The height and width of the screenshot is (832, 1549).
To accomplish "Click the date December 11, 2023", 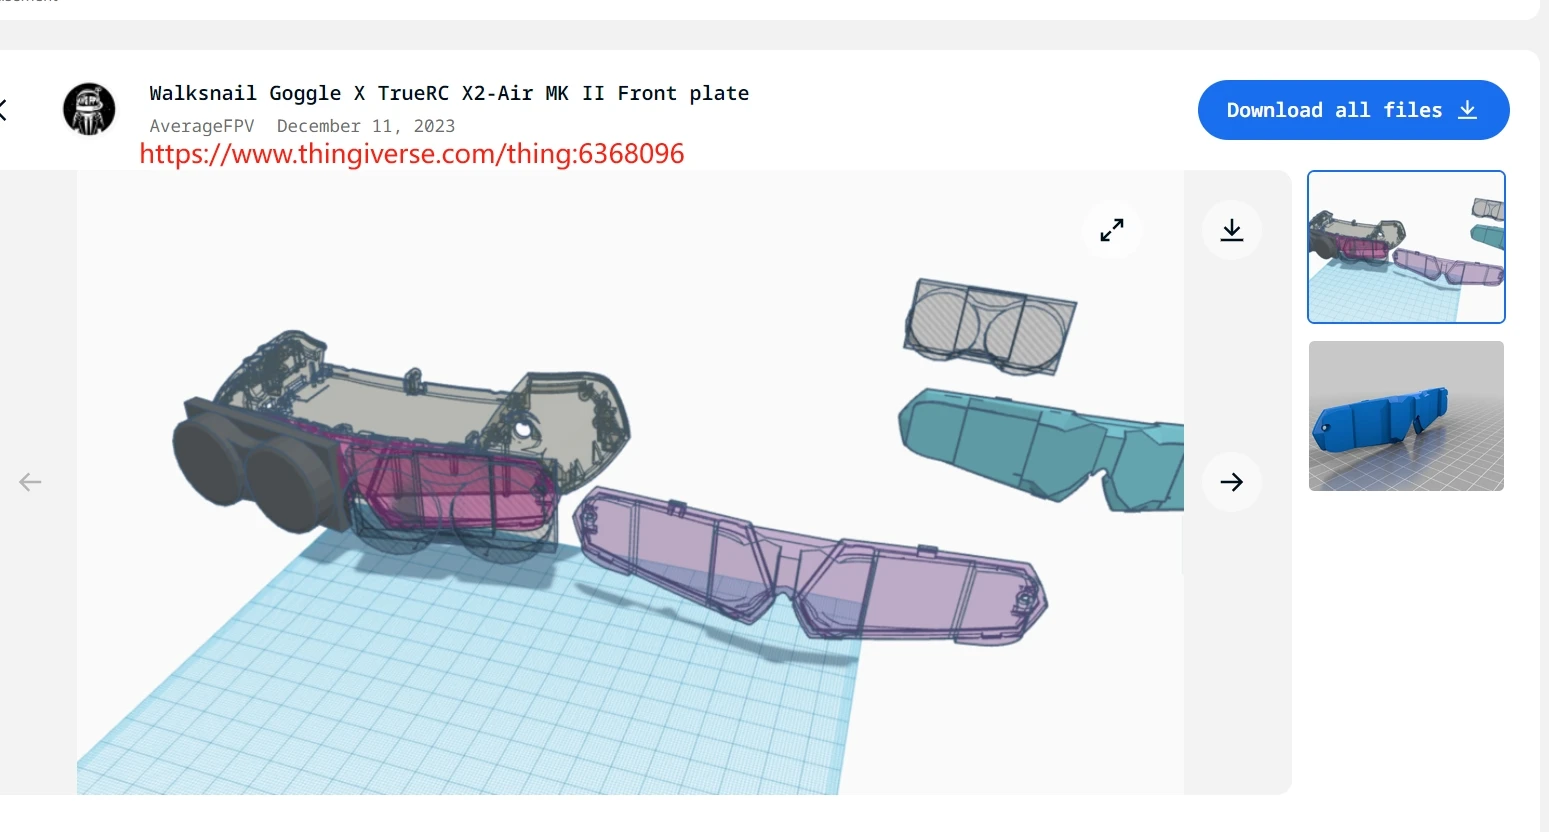I will [366, 126].
